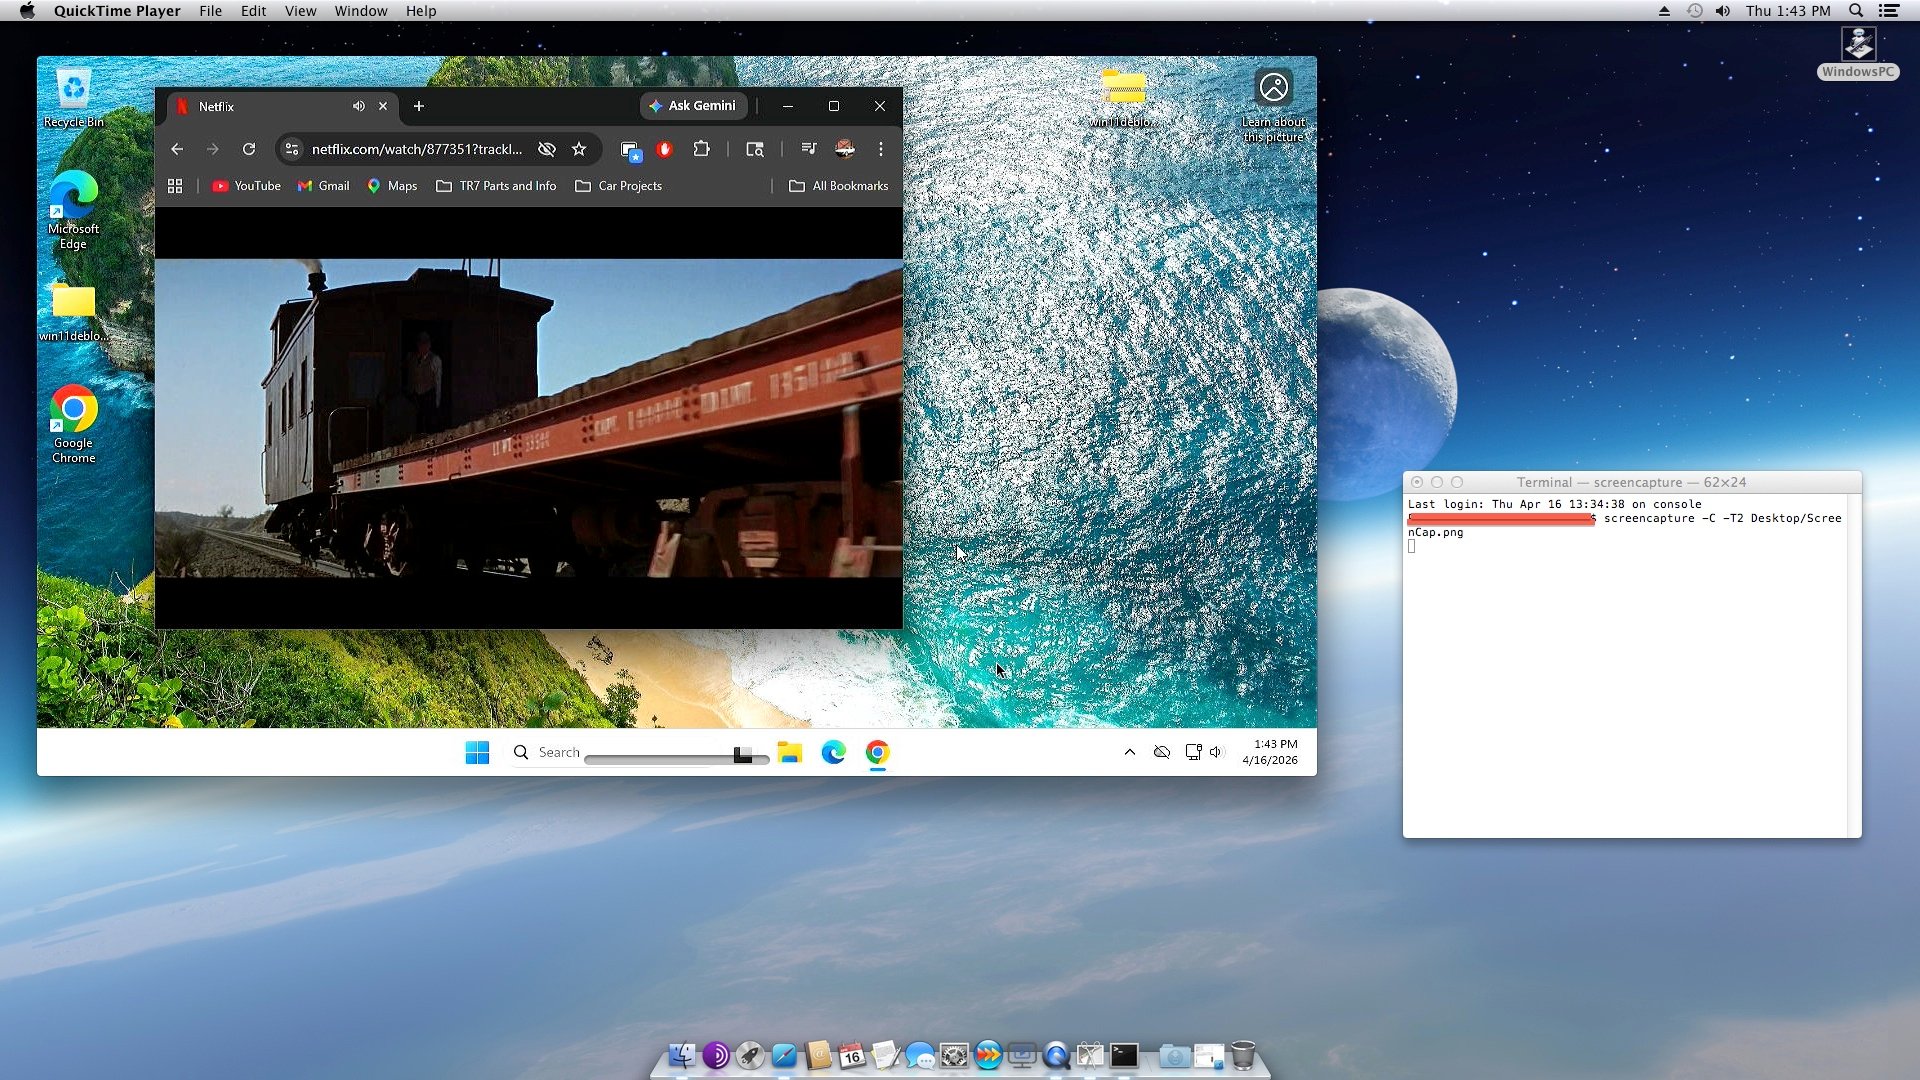This screenshot has width=1920, height=1080.
Task: Open the Help menu
Action: coord(421,11)
